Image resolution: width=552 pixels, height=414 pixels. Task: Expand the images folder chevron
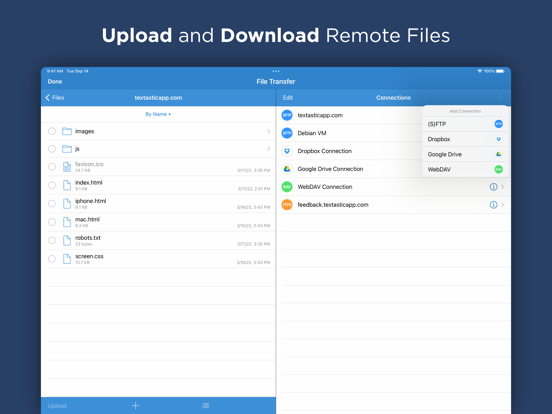tap(269, 131)
